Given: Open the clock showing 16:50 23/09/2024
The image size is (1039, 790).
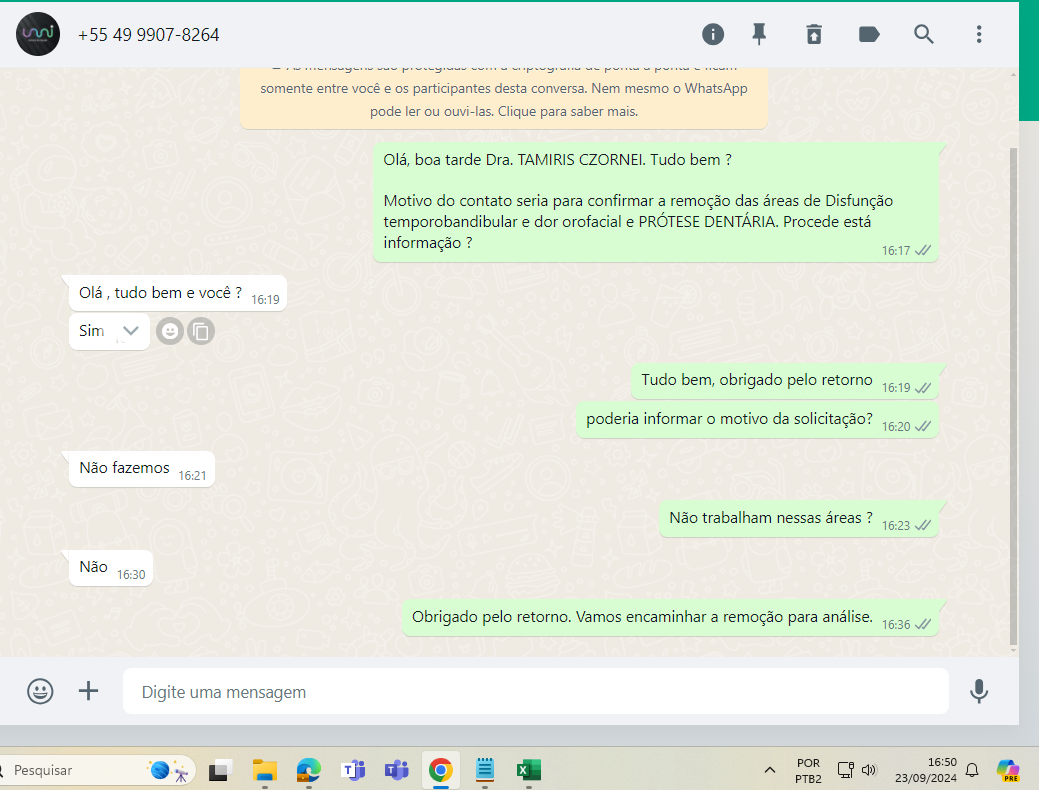Looking at the screenshot, I should [x=926, y=770].
